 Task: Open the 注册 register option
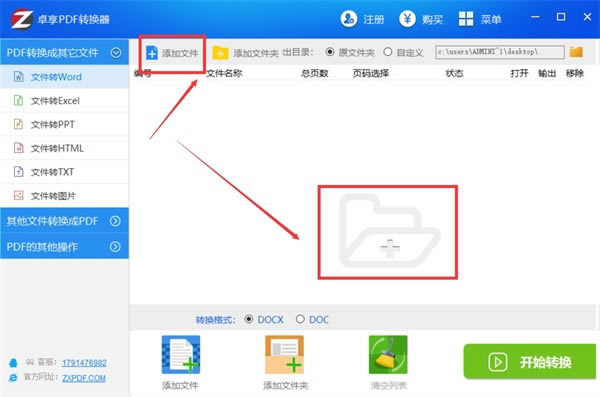click(362, 19)
